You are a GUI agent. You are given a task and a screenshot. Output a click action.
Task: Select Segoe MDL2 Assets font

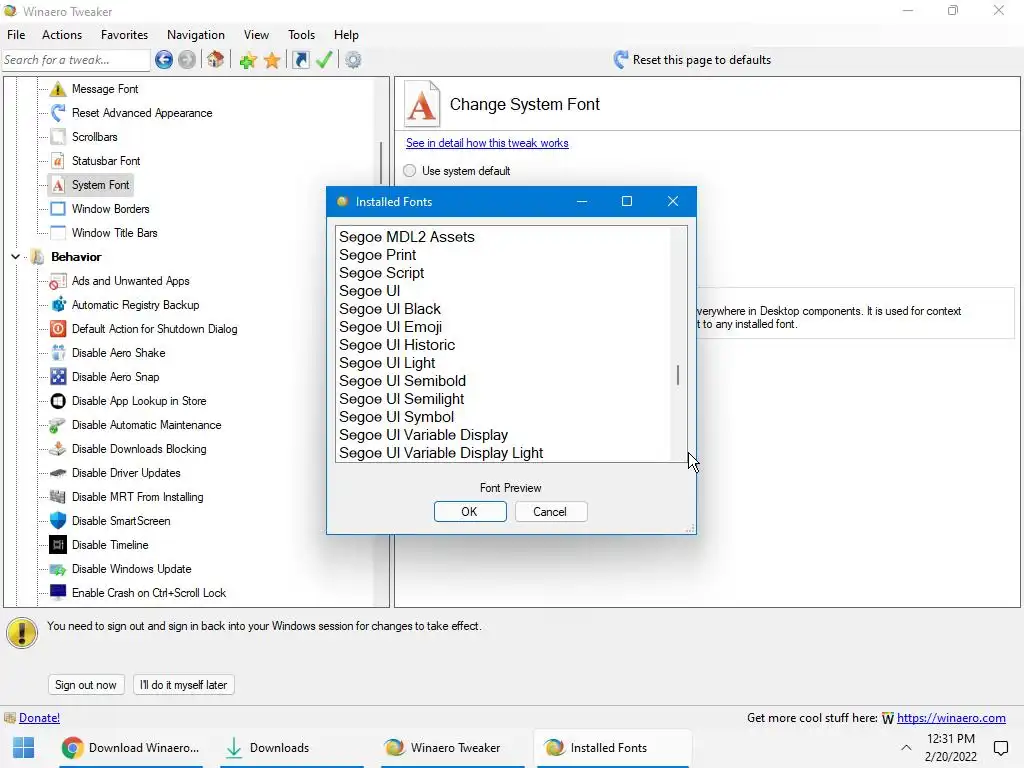tap(406, 237)
